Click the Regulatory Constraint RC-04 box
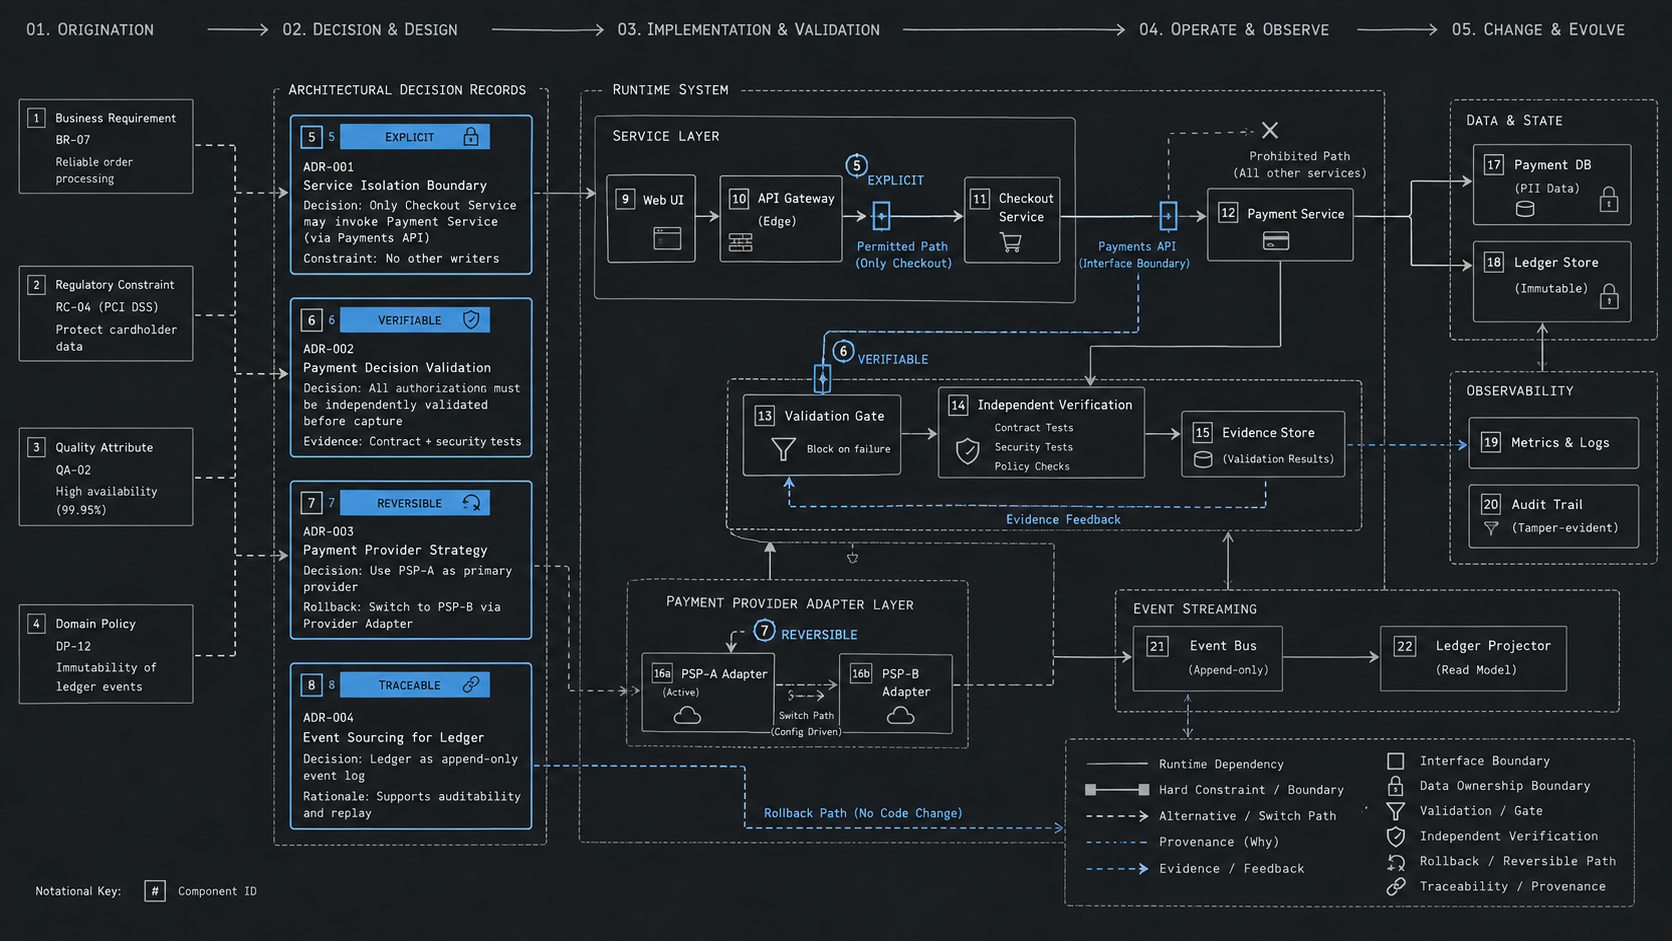This screenshot has height=941, width=1672. pos(106,313)
